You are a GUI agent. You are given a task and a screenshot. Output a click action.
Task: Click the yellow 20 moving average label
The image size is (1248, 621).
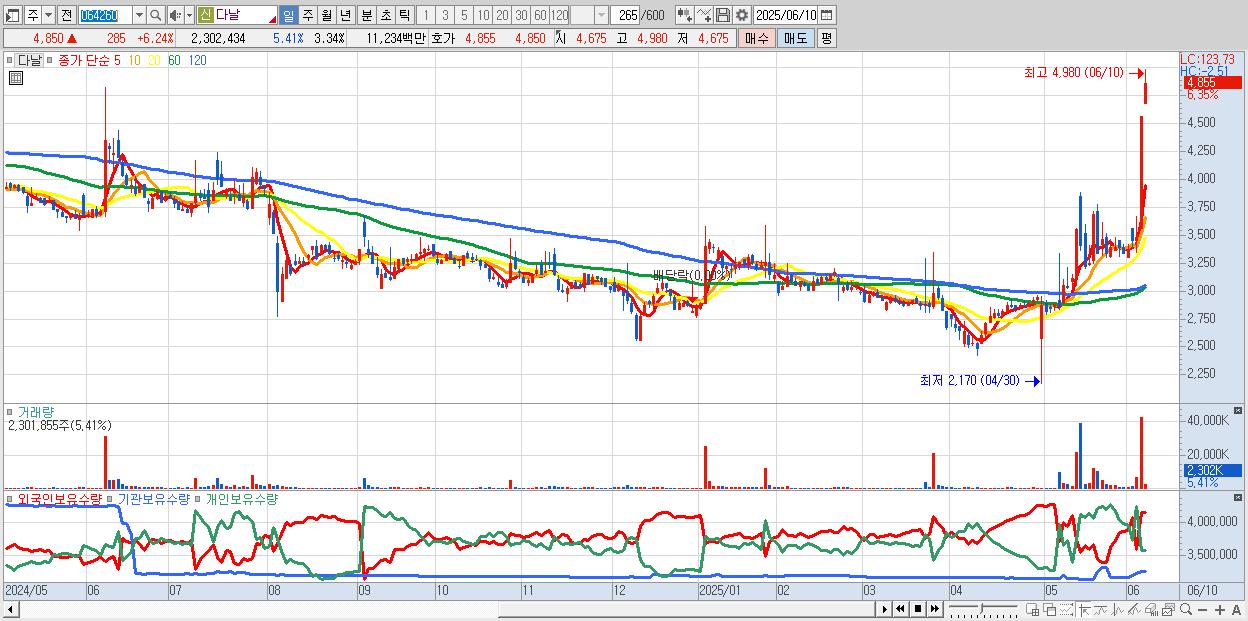click(x=153, y=60)
